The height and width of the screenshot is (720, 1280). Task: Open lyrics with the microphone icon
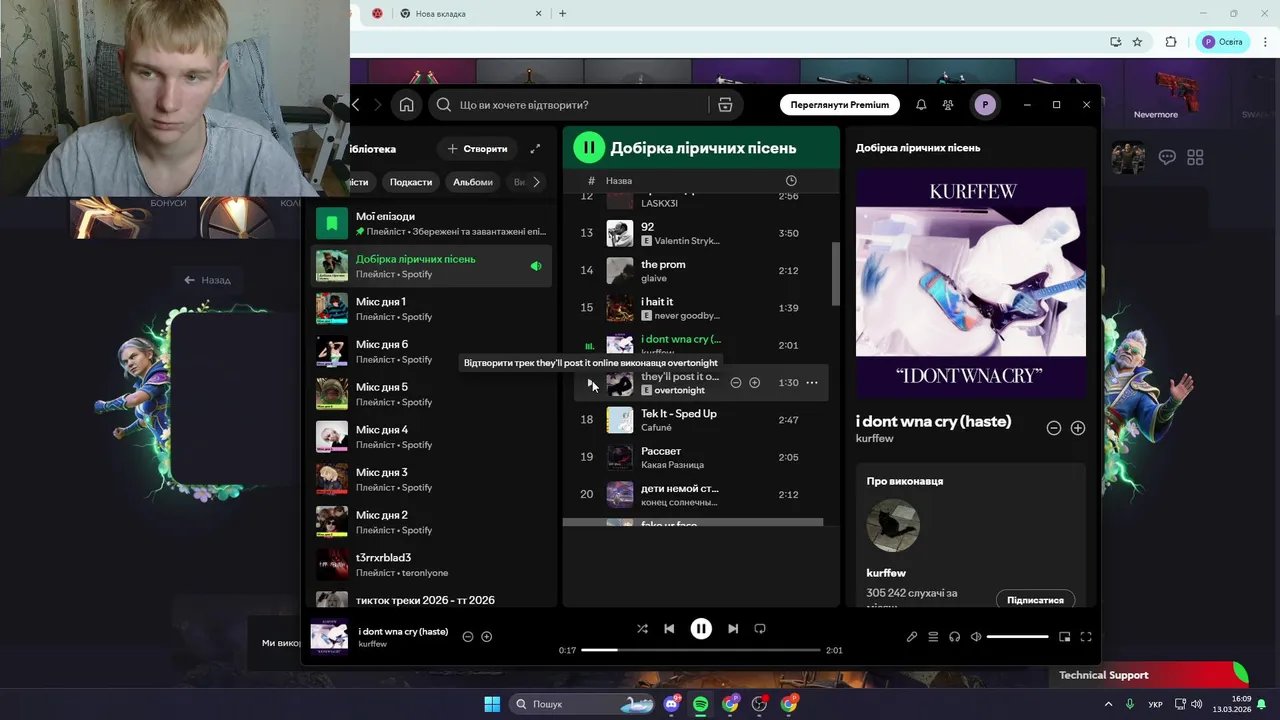point(912,637)
